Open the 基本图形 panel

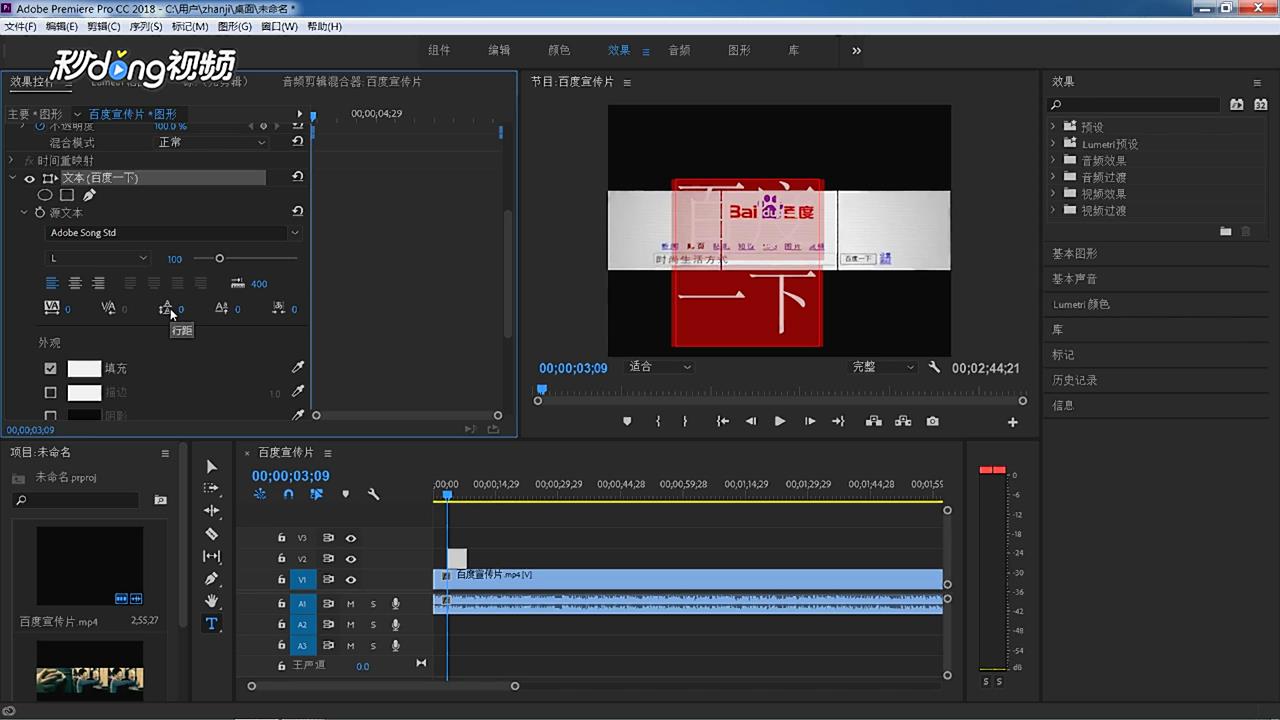pyautogui.click(x=1075, y=254)
